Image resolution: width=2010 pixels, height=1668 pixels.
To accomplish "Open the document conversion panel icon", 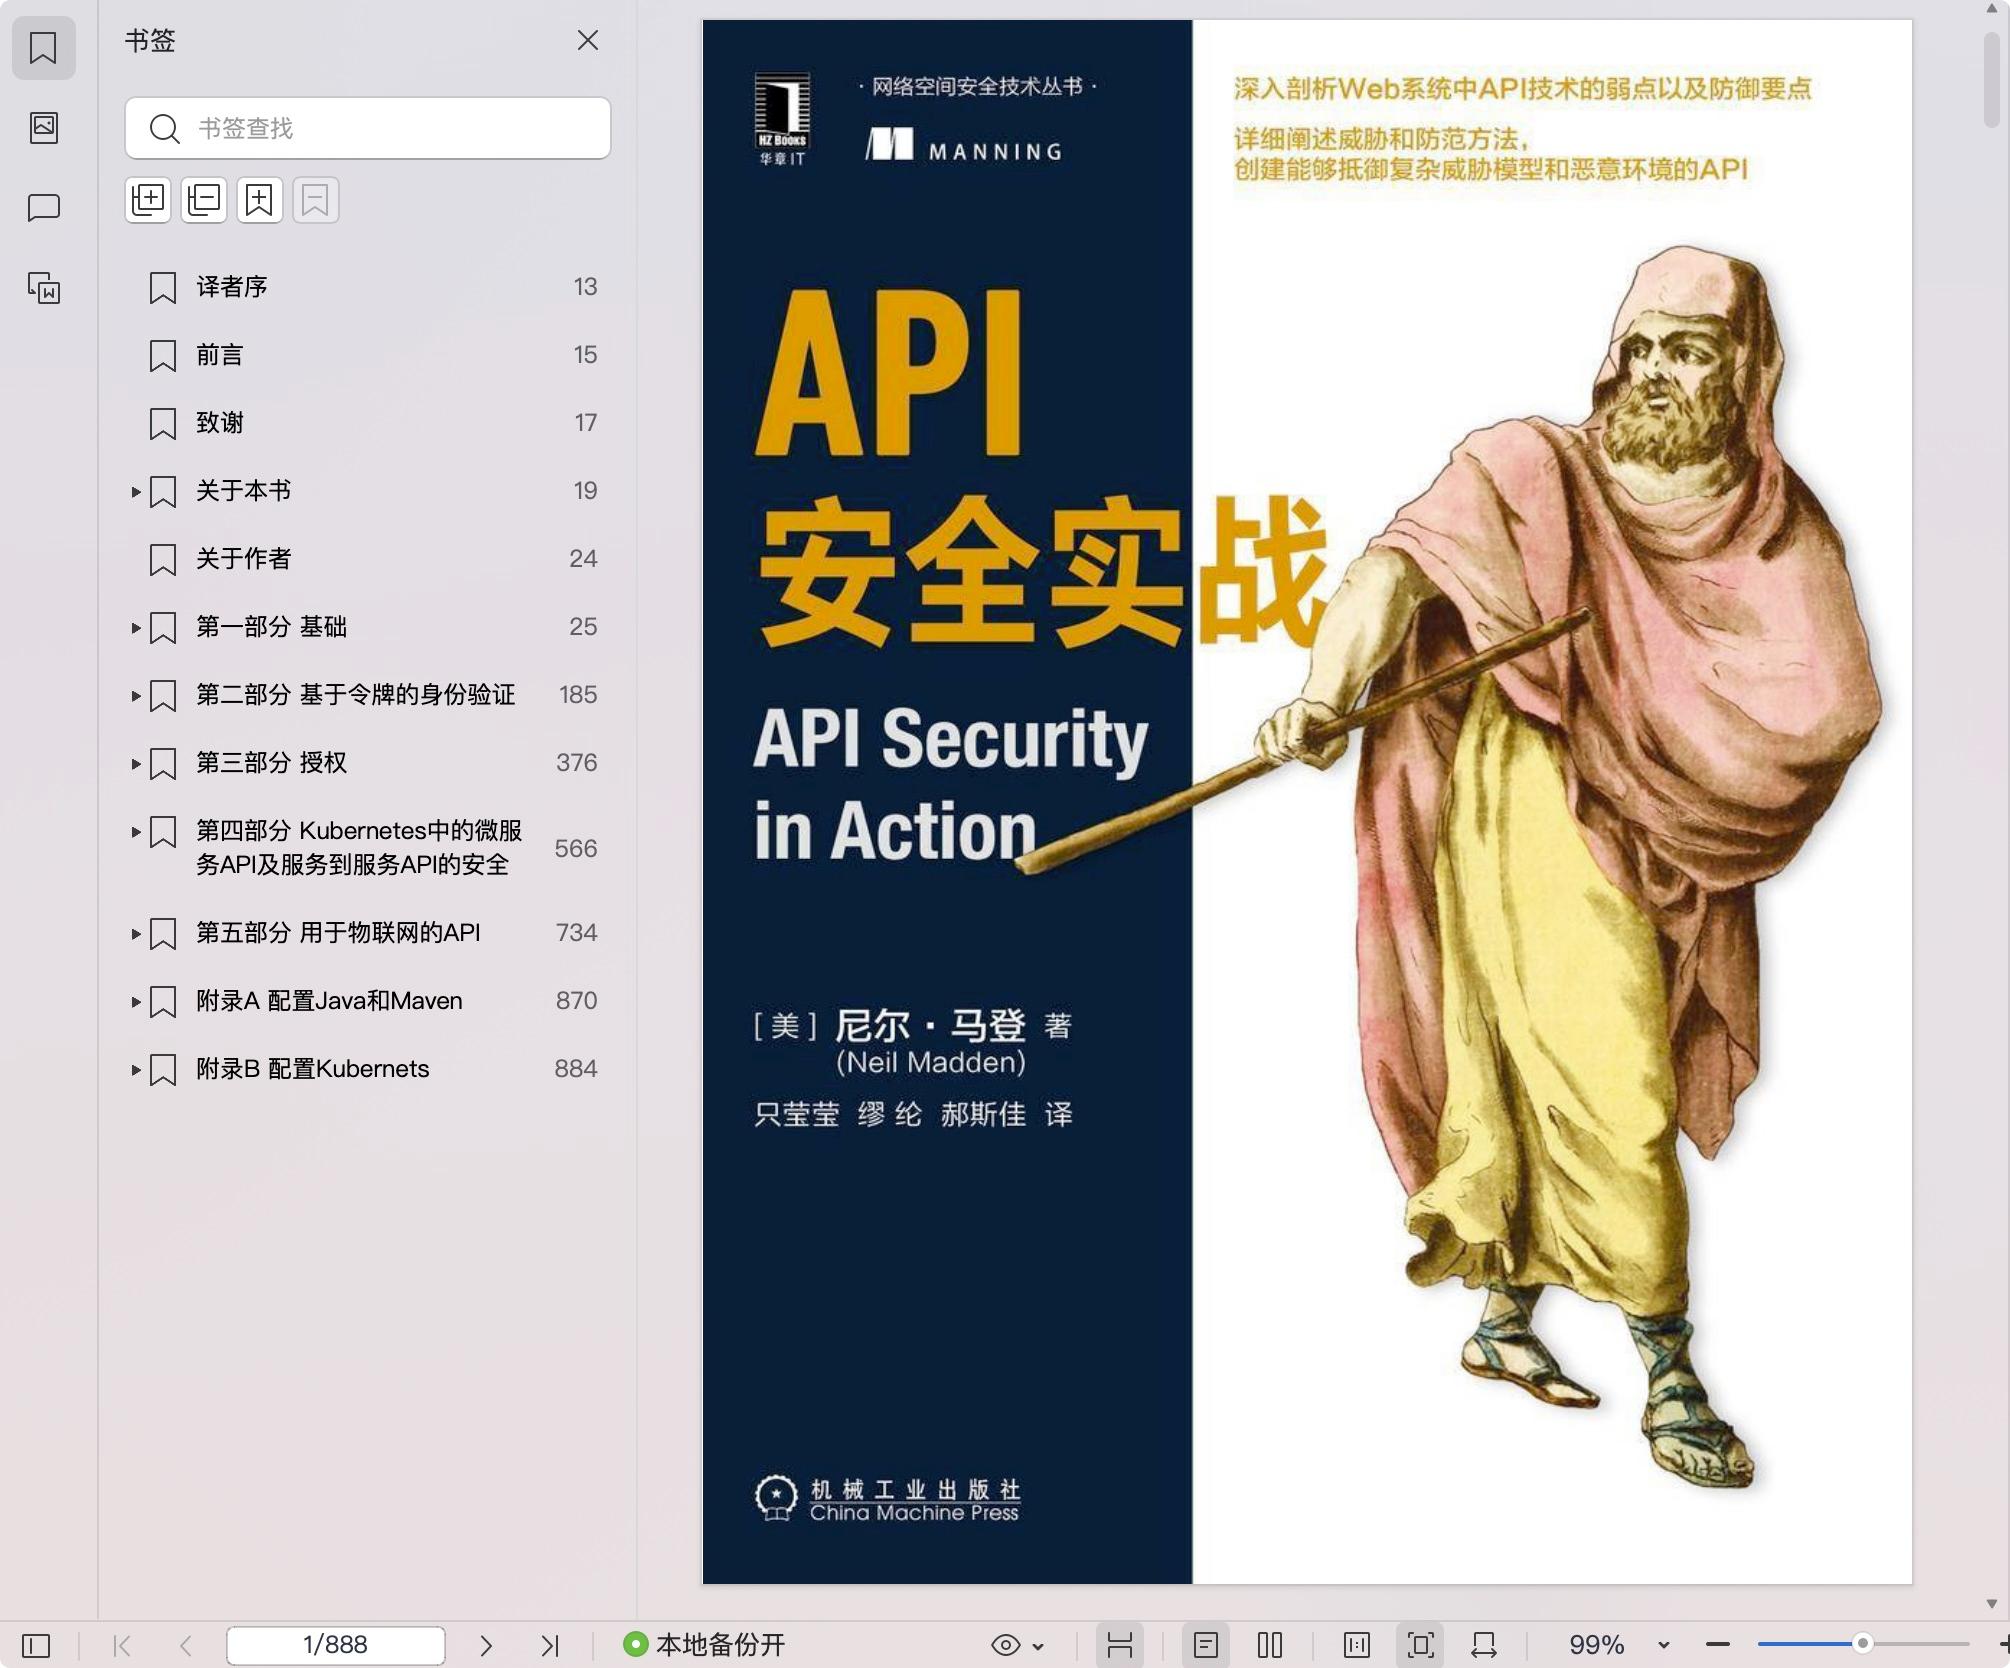I will 43,288.
